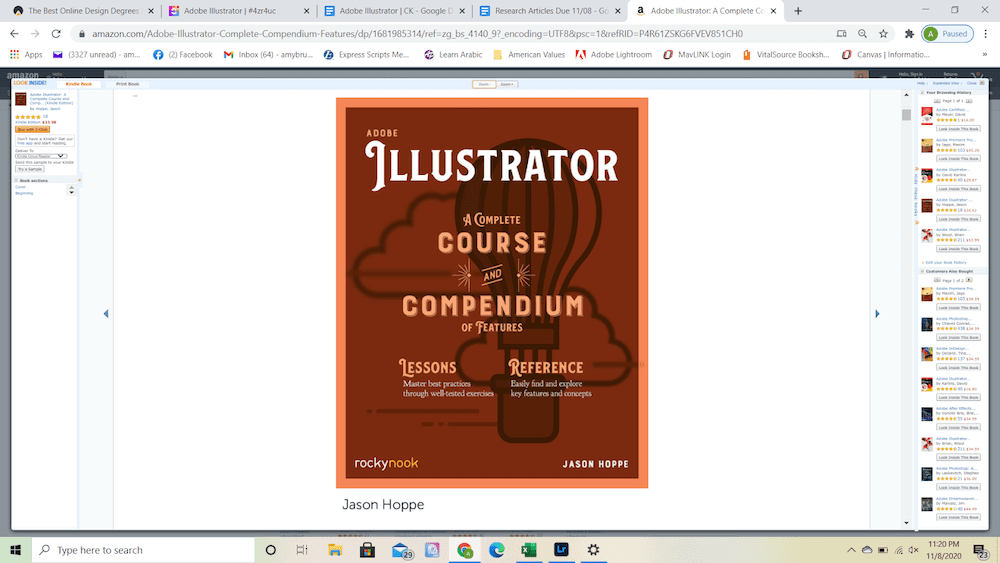
Task: Open Chrome extensions puzzle icon
Action: pyautogui.click(x=909, y=34)
